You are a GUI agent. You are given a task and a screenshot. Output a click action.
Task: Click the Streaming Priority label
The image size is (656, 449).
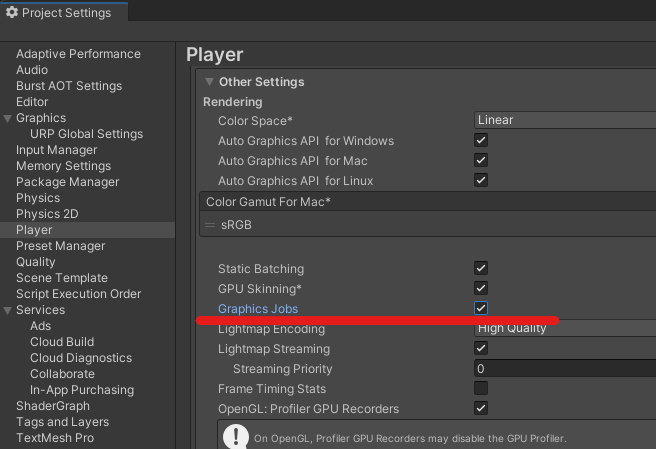283,369
